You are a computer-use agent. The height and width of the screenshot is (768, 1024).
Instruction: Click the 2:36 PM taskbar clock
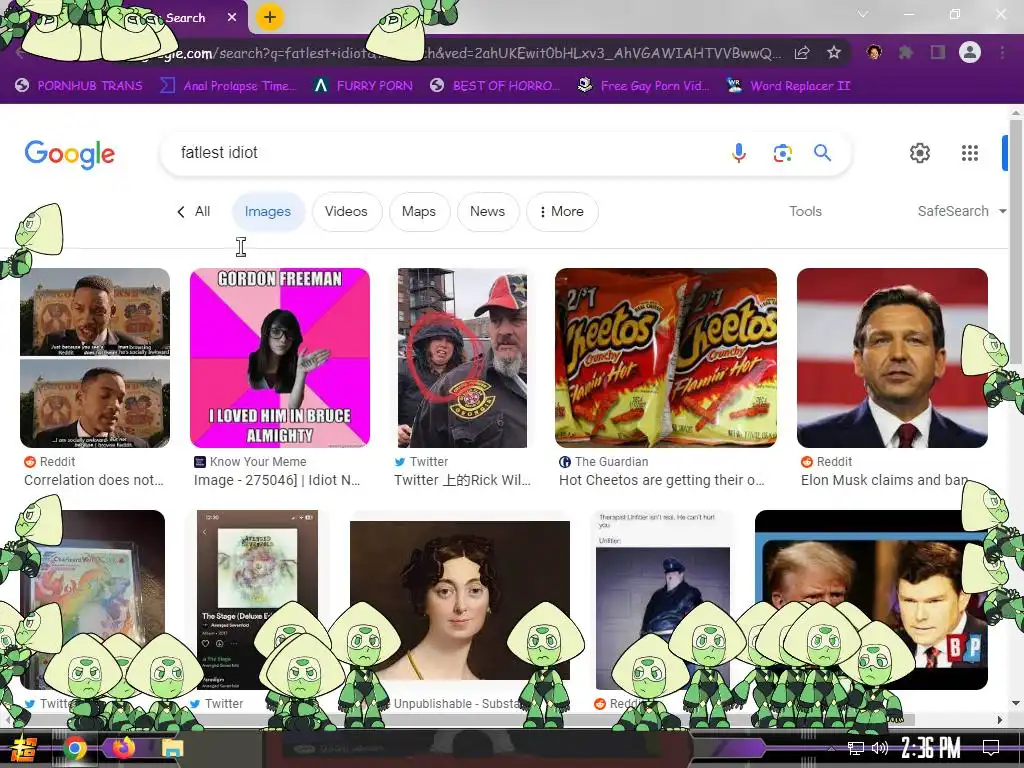pos(931,748)
